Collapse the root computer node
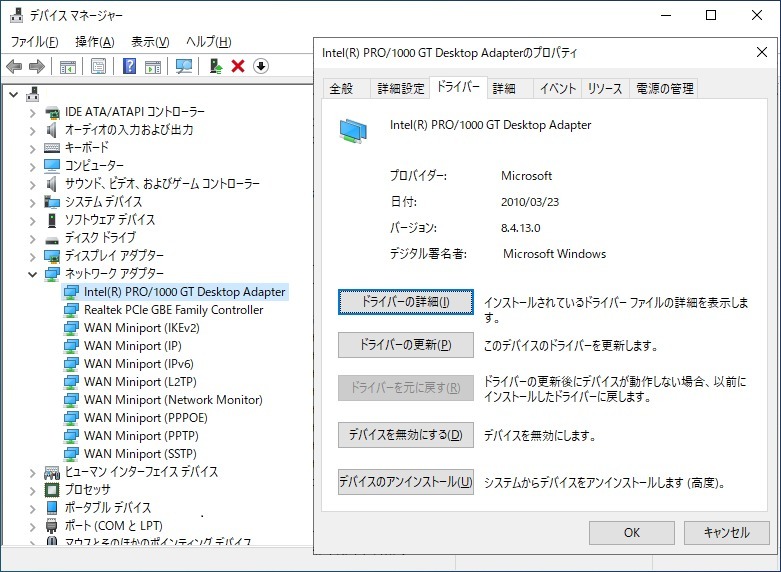Screen dimensions: 781x572 (13, 94)
